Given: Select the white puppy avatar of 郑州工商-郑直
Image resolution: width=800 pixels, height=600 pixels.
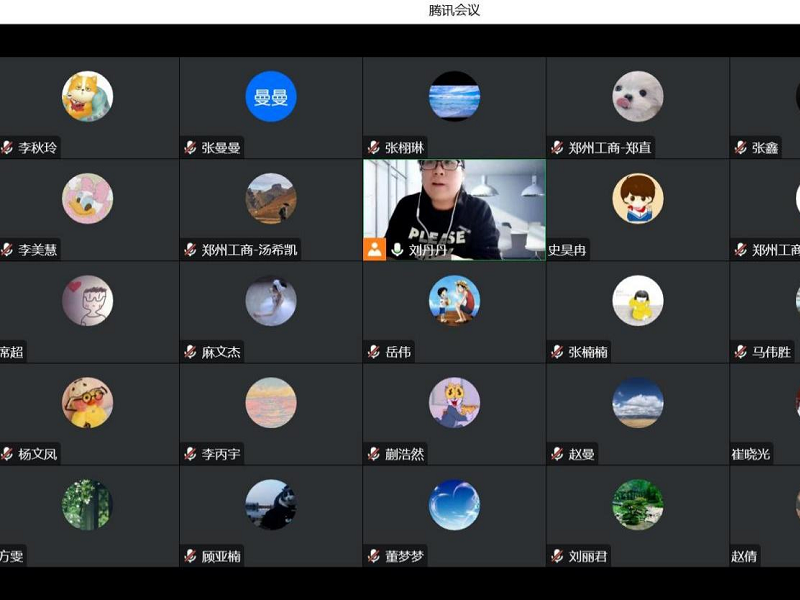Looking at the screenshot, I should 638,96.
